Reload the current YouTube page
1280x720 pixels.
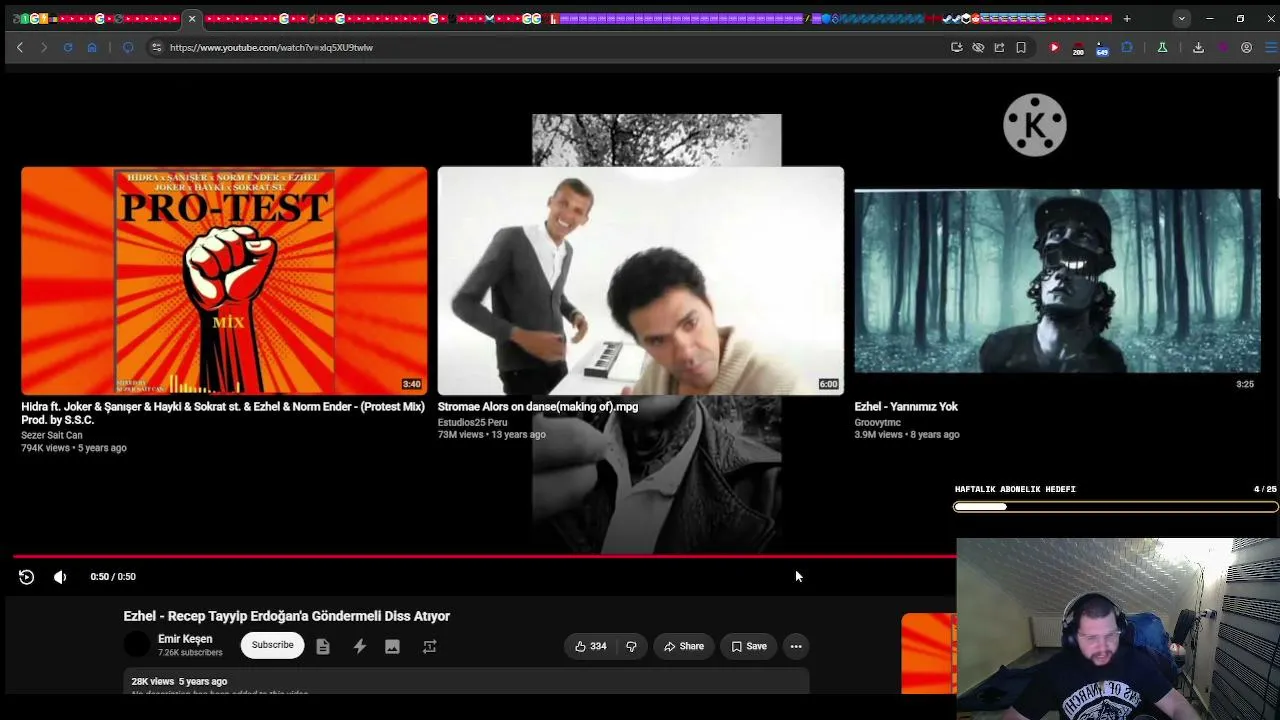(68, 47)
